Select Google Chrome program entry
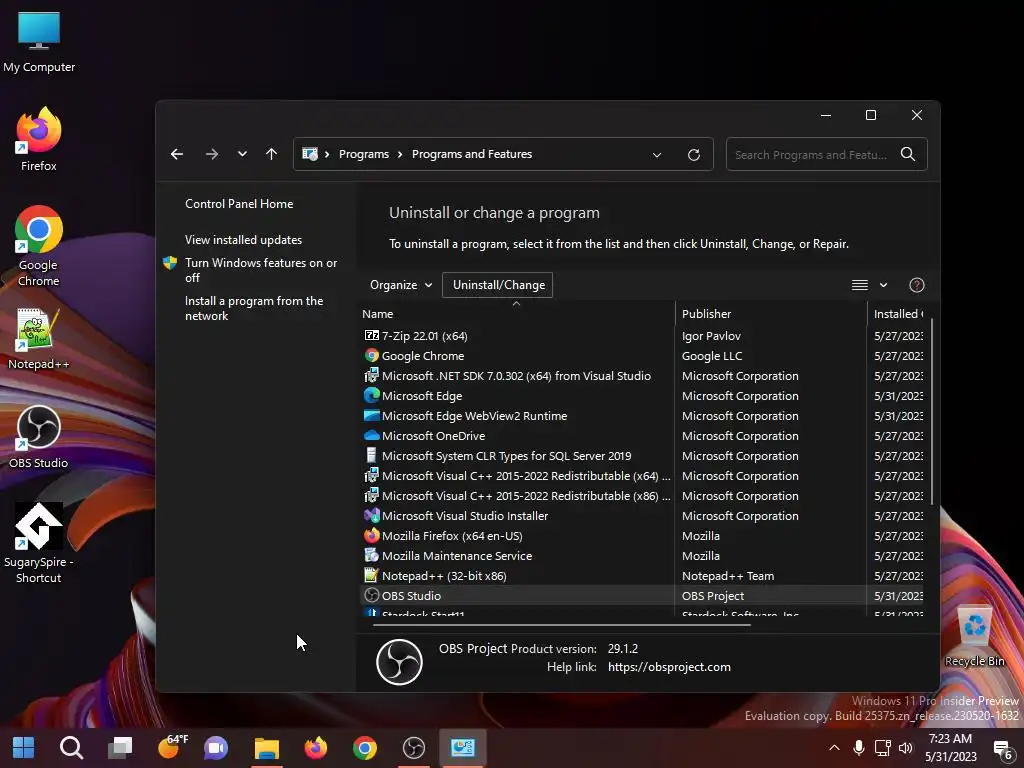The image size is (1024, 768). pyautogui.click(x=643, y=356)
